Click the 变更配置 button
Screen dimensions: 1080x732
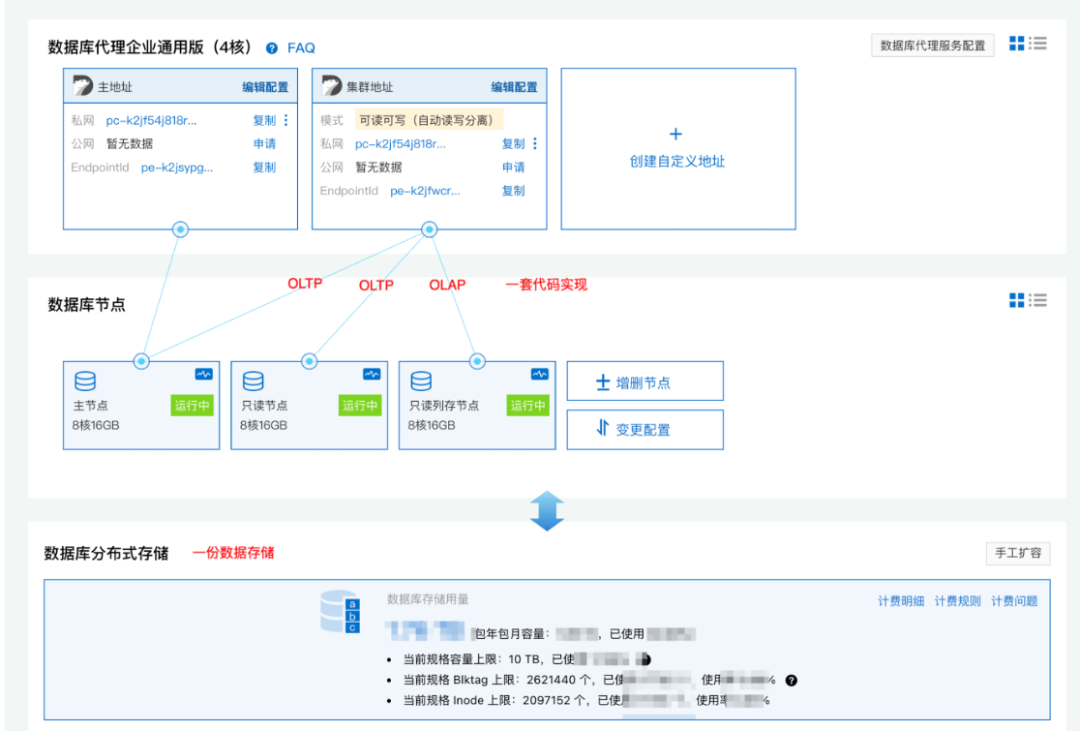[645, 430]
